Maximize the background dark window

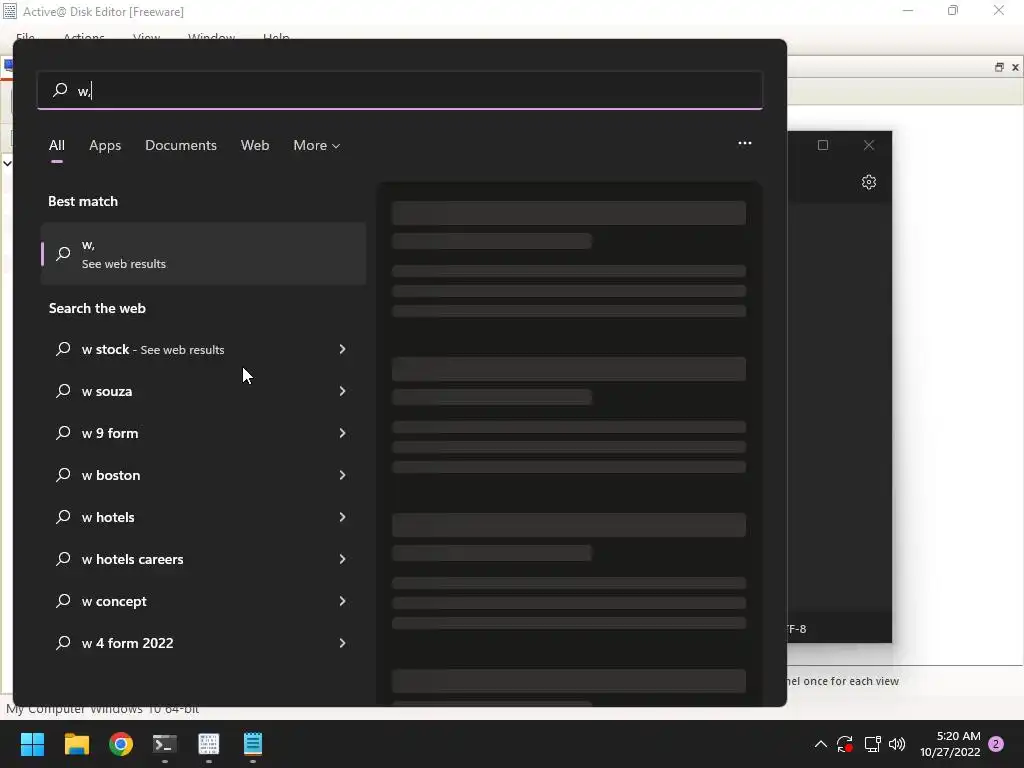[823, 145]
